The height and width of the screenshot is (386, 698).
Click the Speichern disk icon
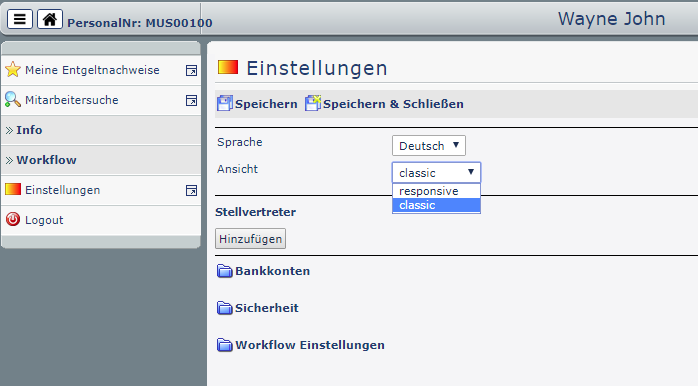point(225,103)
